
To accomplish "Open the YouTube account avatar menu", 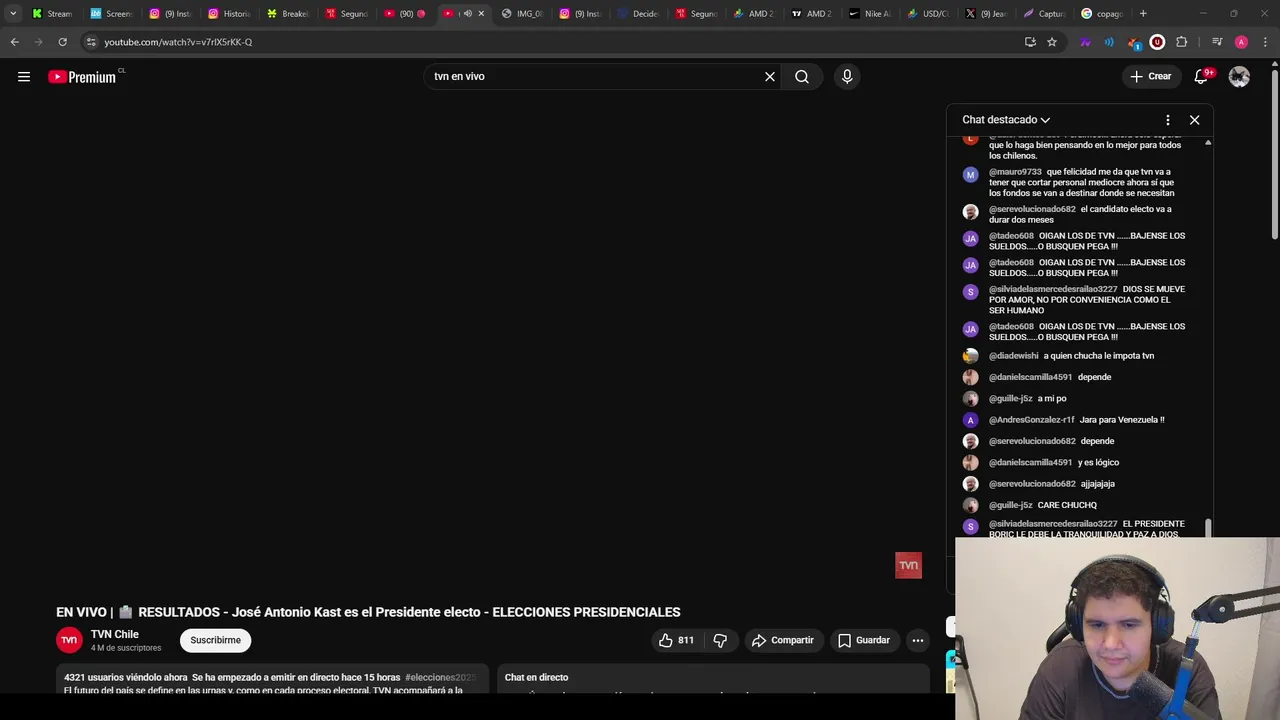I will 1239,77.
